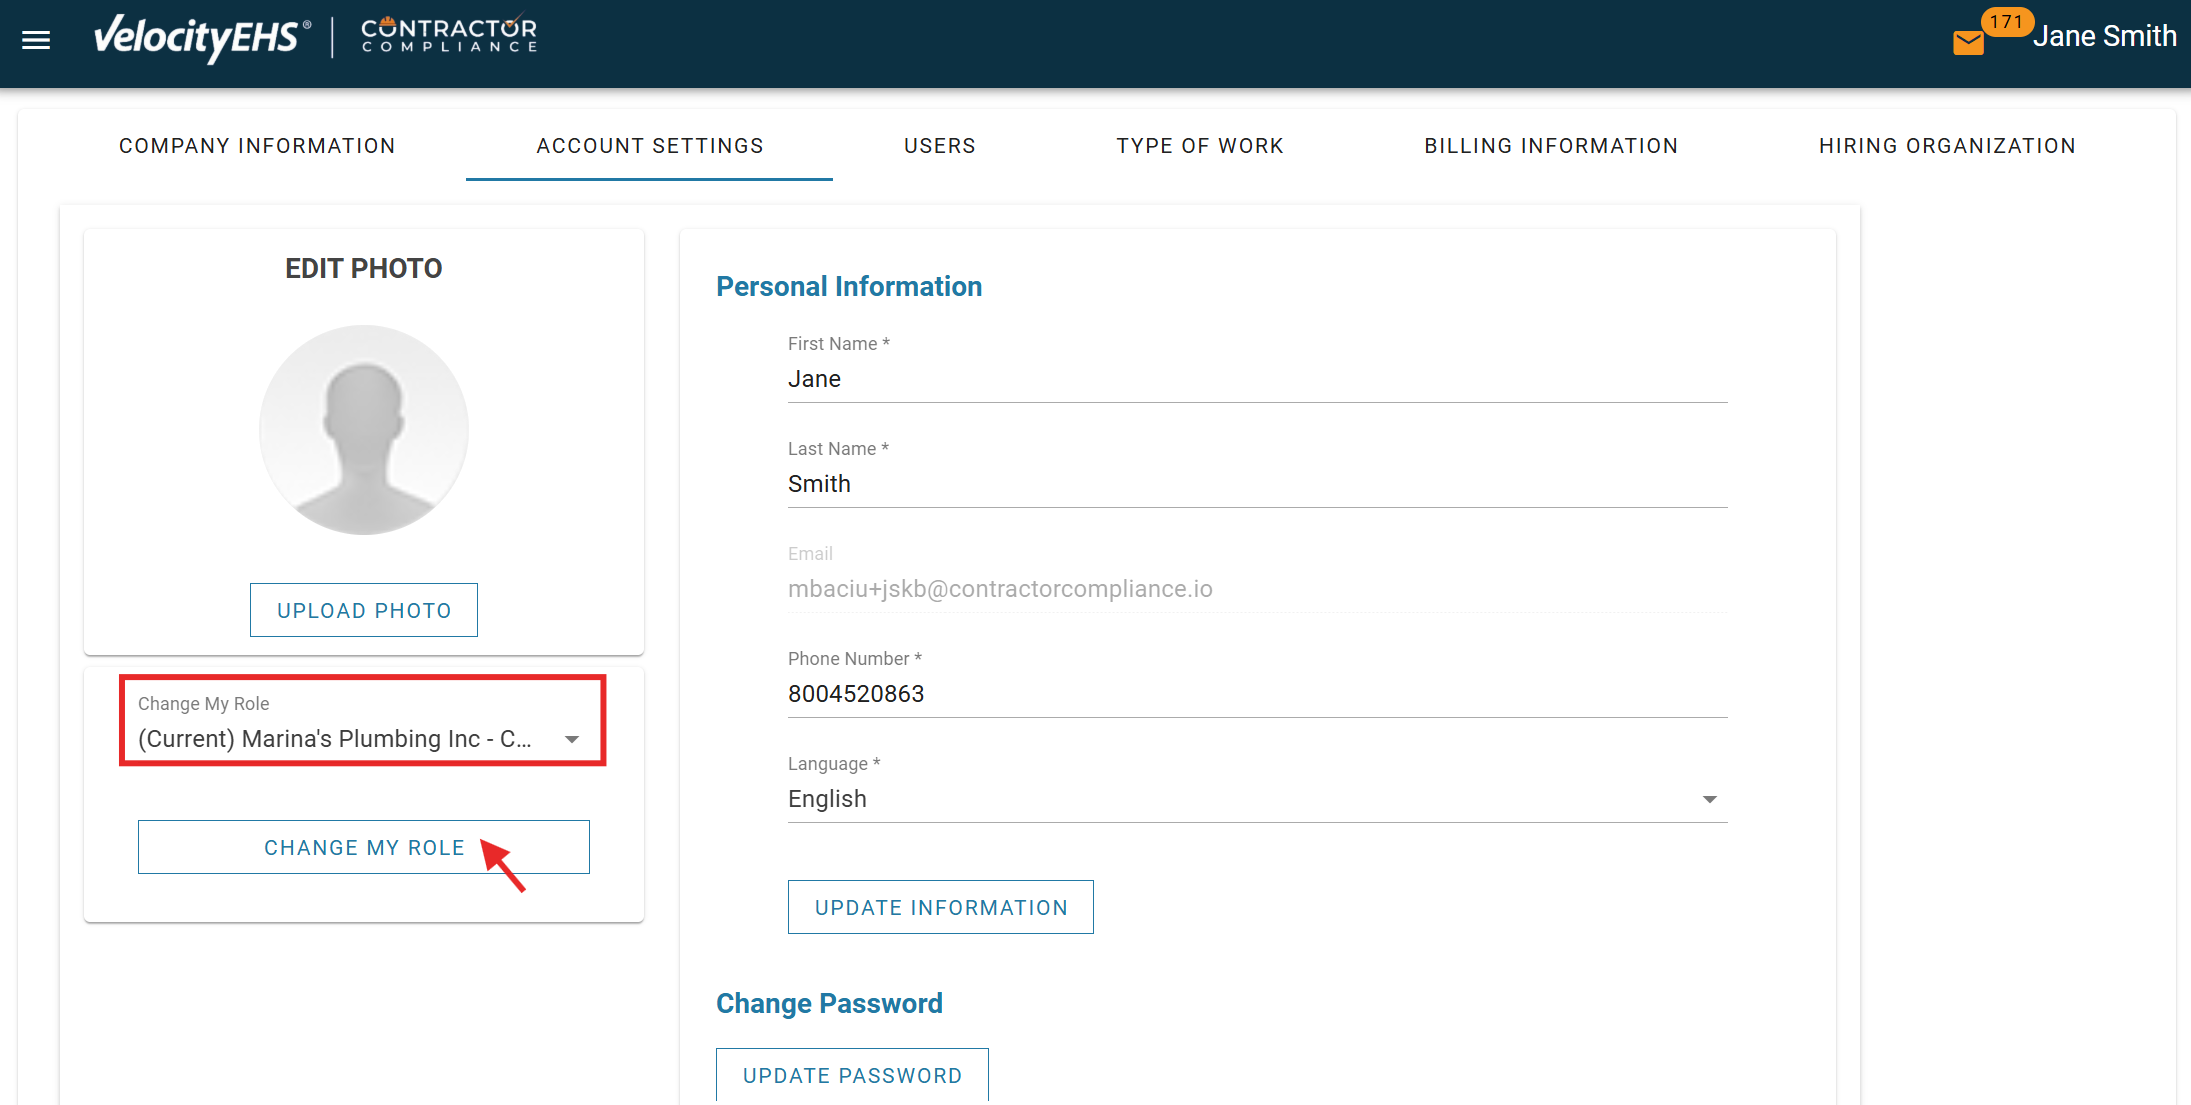Open the Type of Work tab
The image size is (2191, 1105).
tap(1200, 146)
